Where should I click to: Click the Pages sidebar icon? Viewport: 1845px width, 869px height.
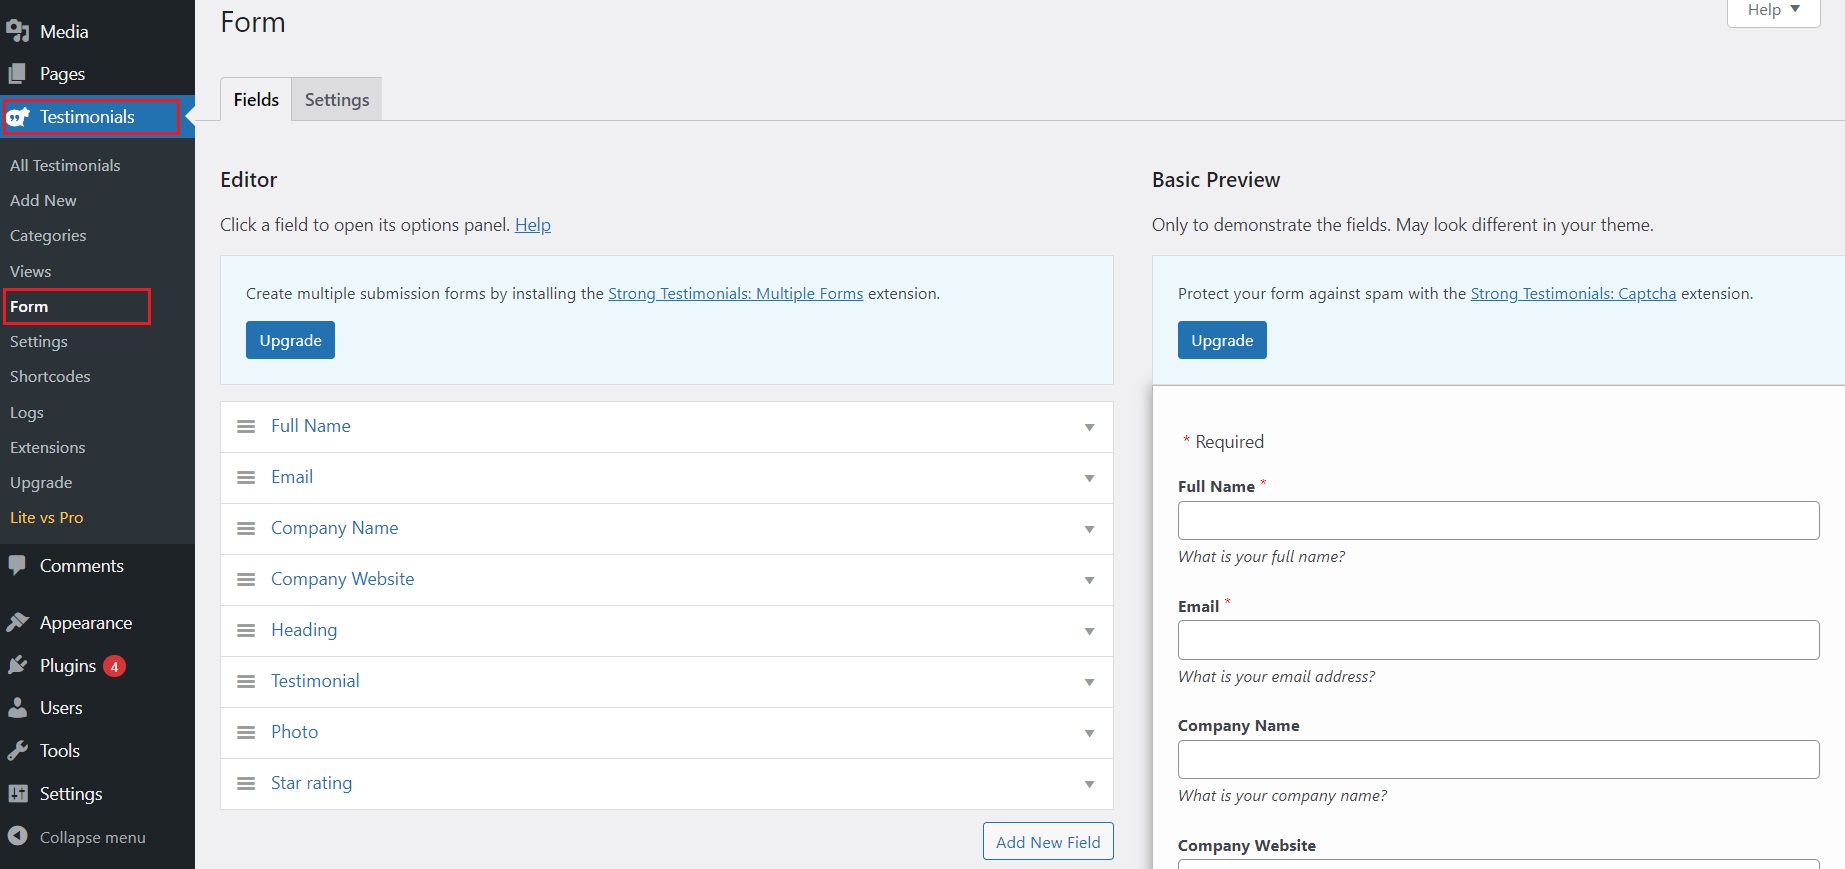click(18, 74)
